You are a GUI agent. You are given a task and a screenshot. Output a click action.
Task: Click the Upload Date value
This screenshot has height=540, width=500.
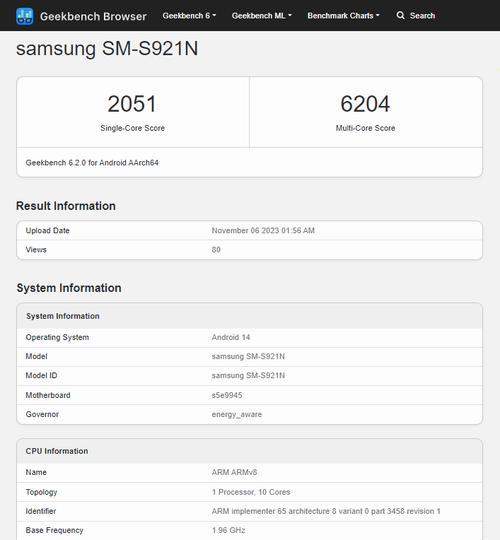[x=263, y=230]
